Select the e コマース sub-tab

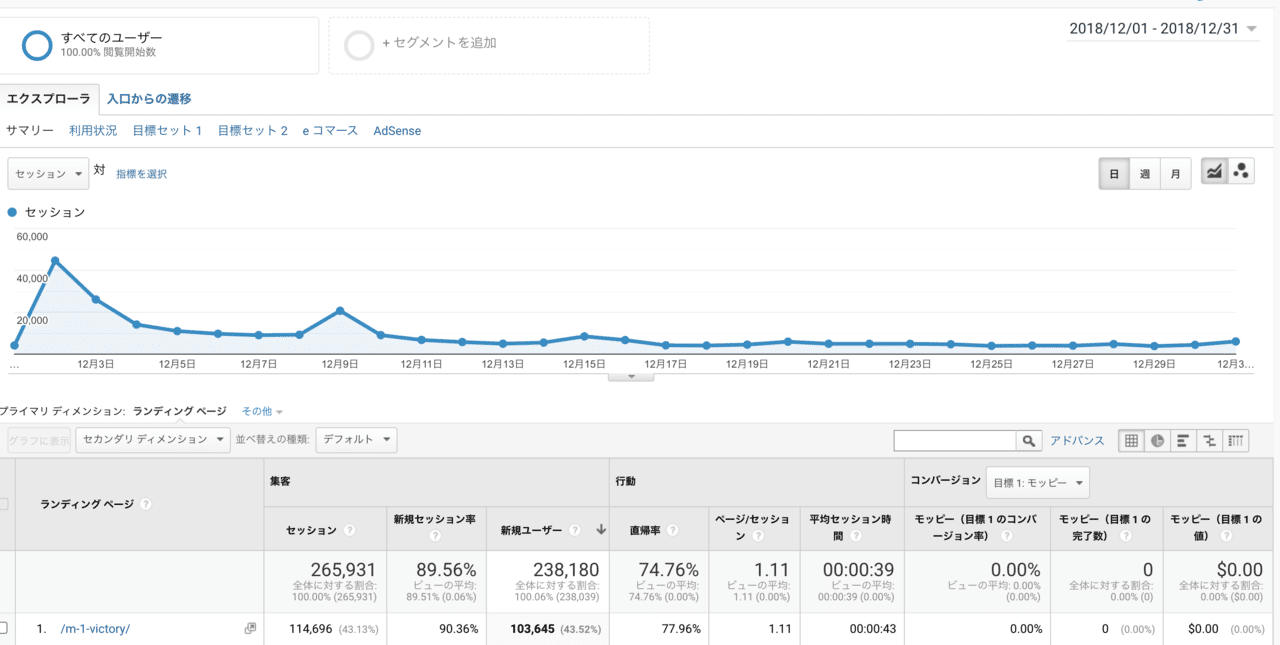330,131
